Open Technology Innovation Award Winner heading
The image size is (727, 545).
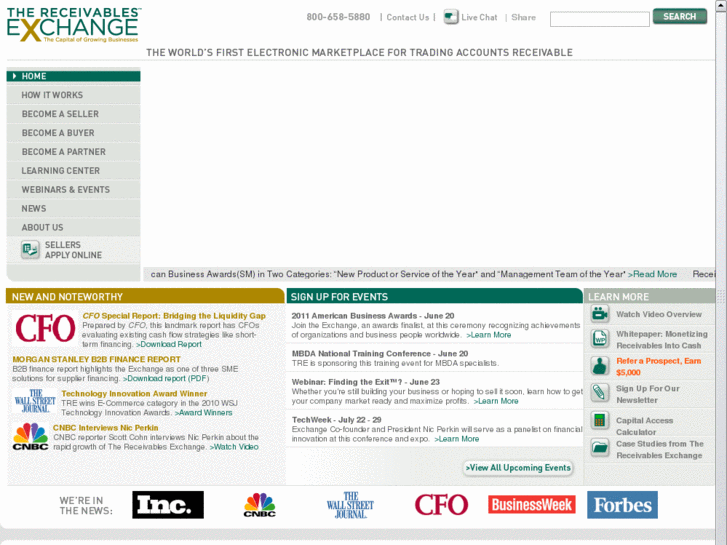tap(134, 394)
